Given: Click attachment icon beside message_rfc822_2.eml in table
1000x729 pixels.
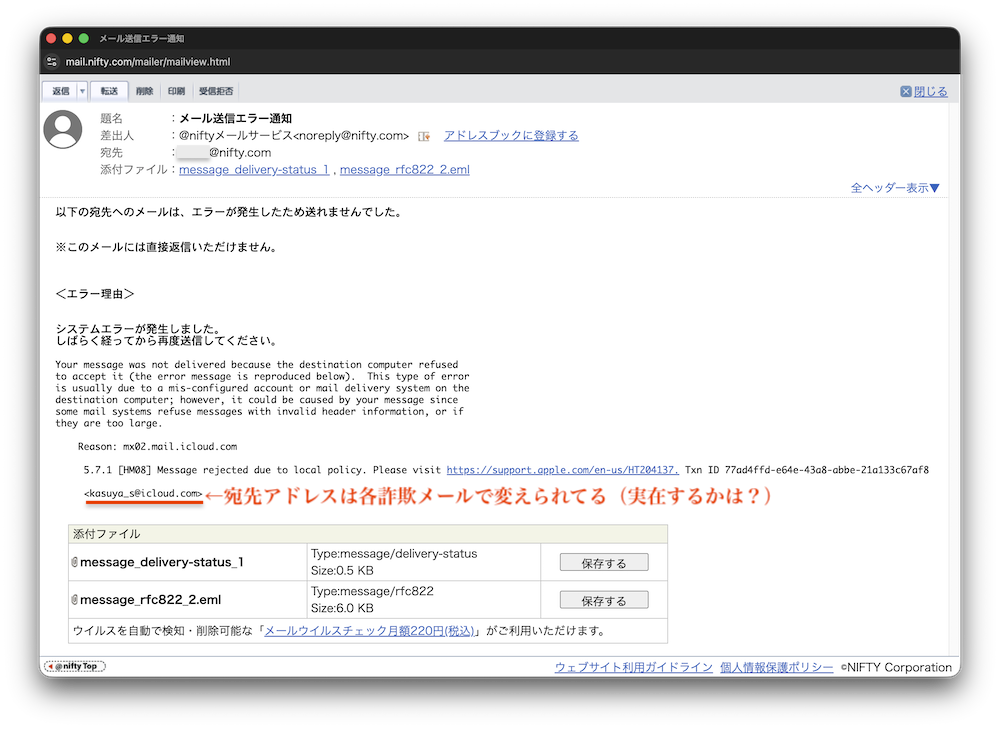Looking at the screenshot, I should pos(75,600).
